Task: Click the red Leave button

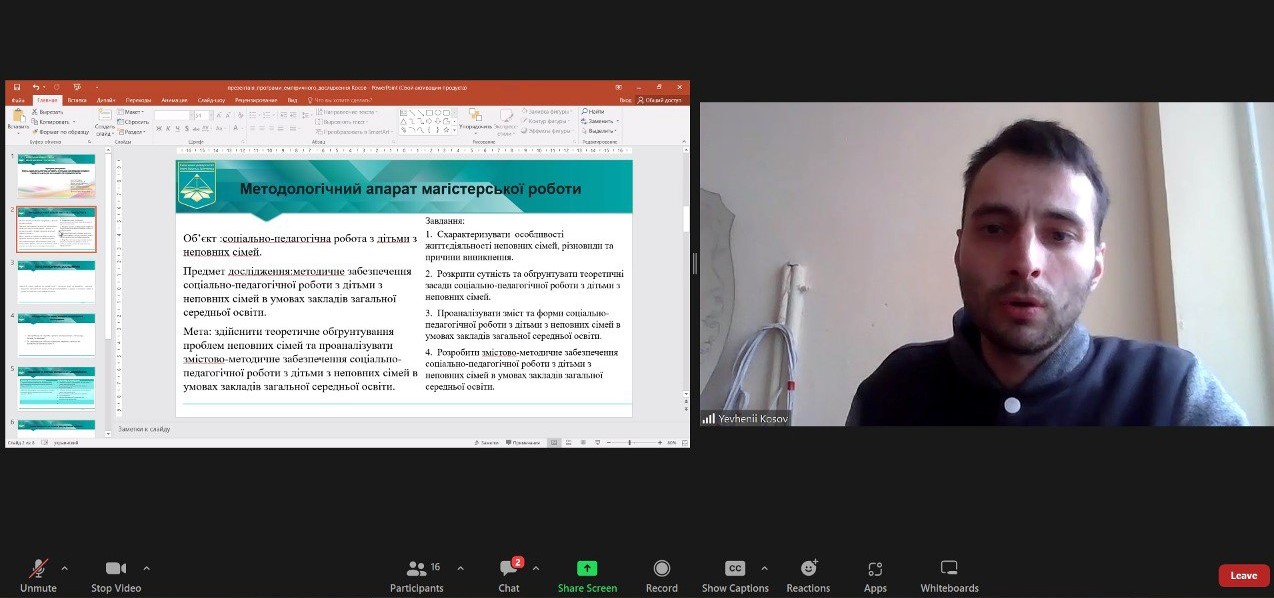Action: pyautogui.click(x=1243, y=575)
